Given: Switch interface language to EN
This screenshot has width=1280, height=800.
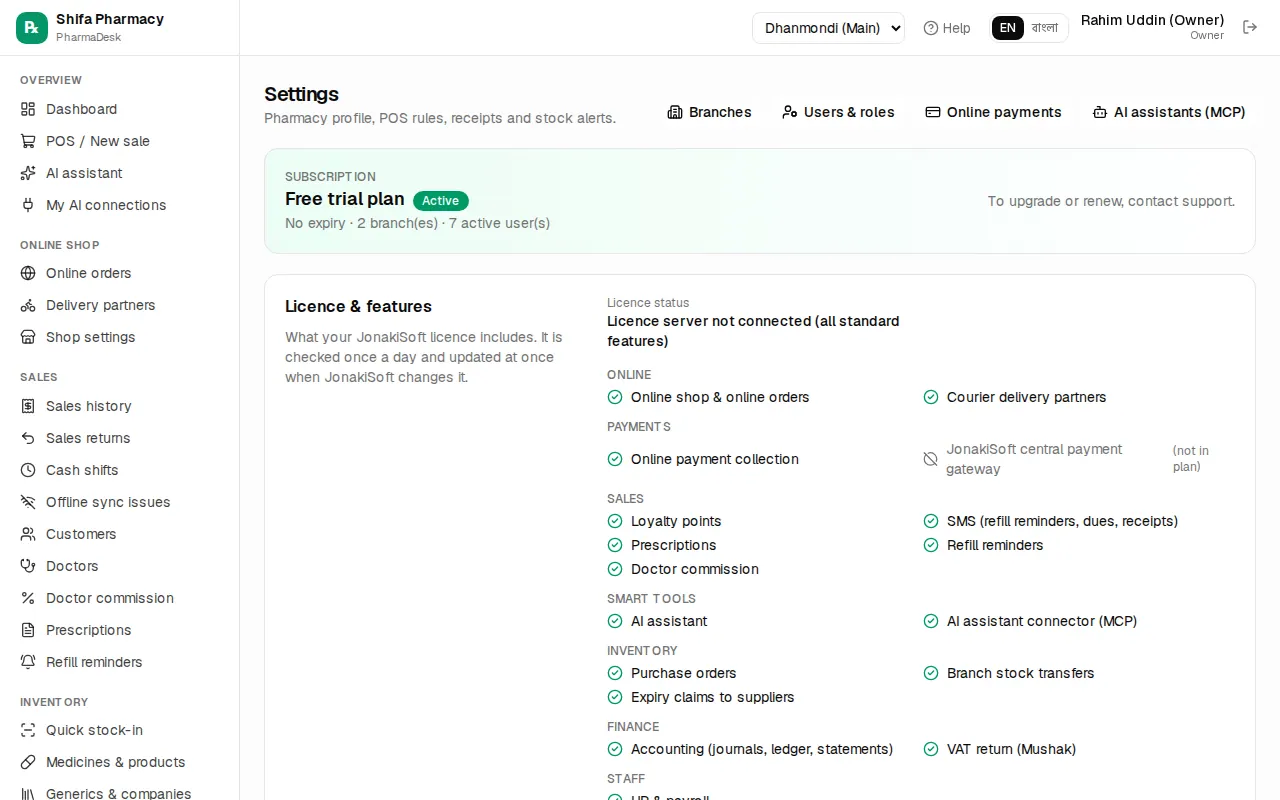Looking at the screenshot, I should pos(1008,28).
